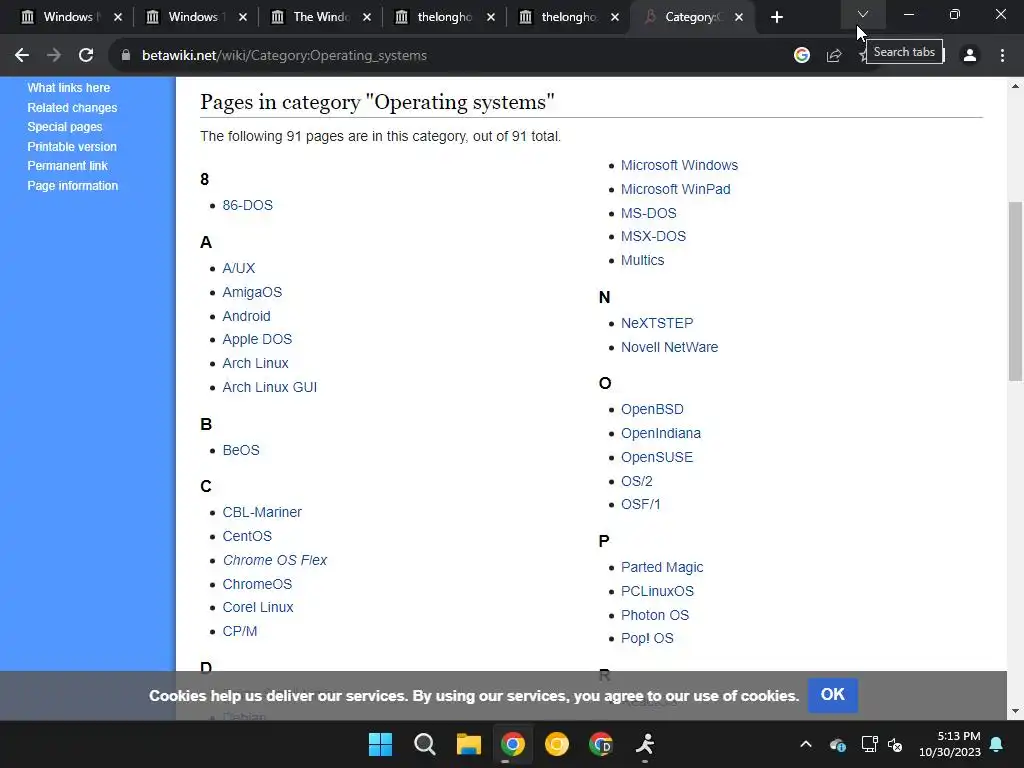
Task: Focus the address bar URL
Action: click(x=284, y=56)
